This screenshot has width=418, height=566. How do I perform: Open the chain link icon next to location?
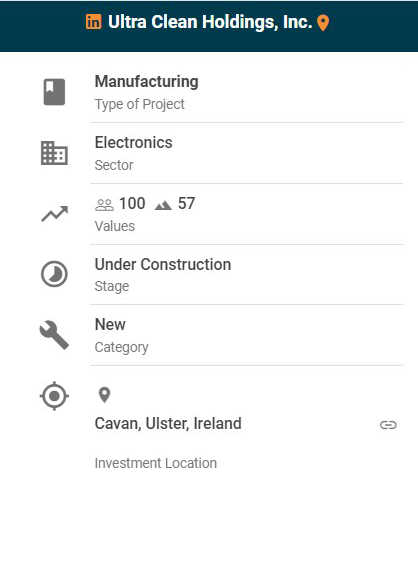[388, 425]
